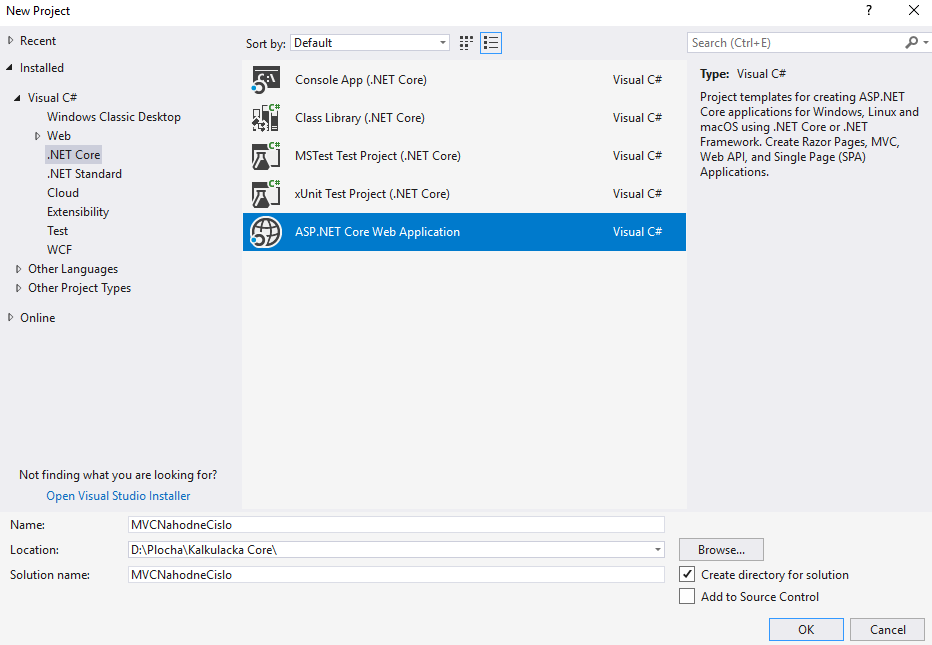Expand the Web node under Visual C#
The width and height of the screenshot is (932, 645).
tap(37, 136)
